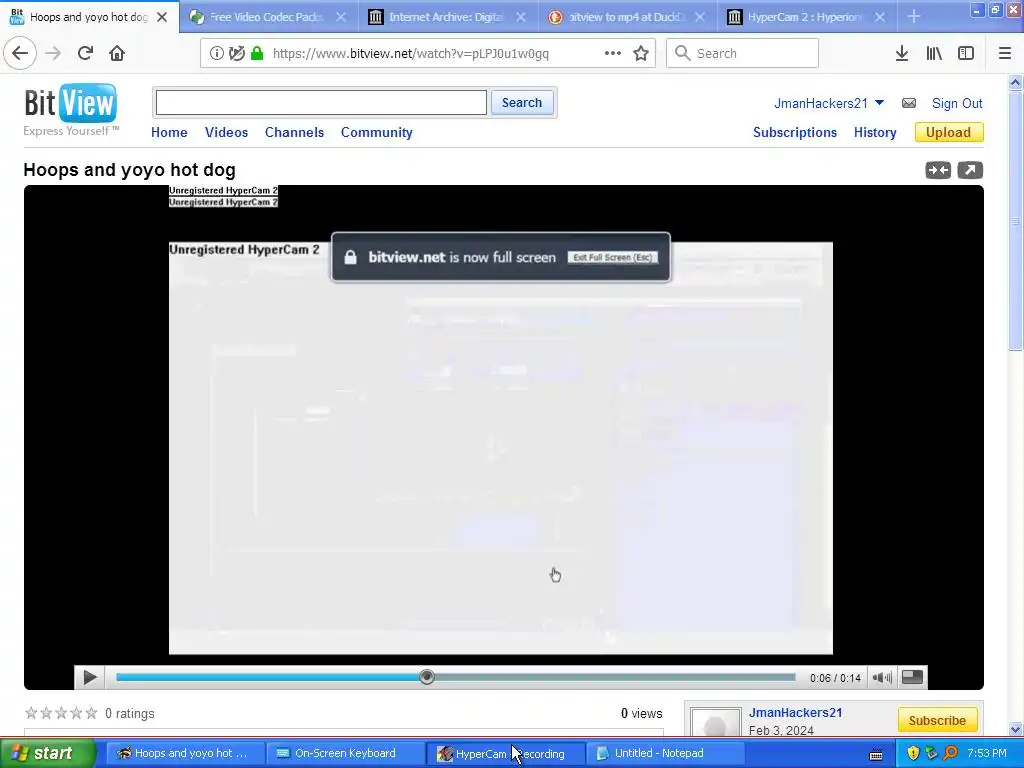Focus the browser Search box
1024x768 pixels.
(x=743, y=53)
